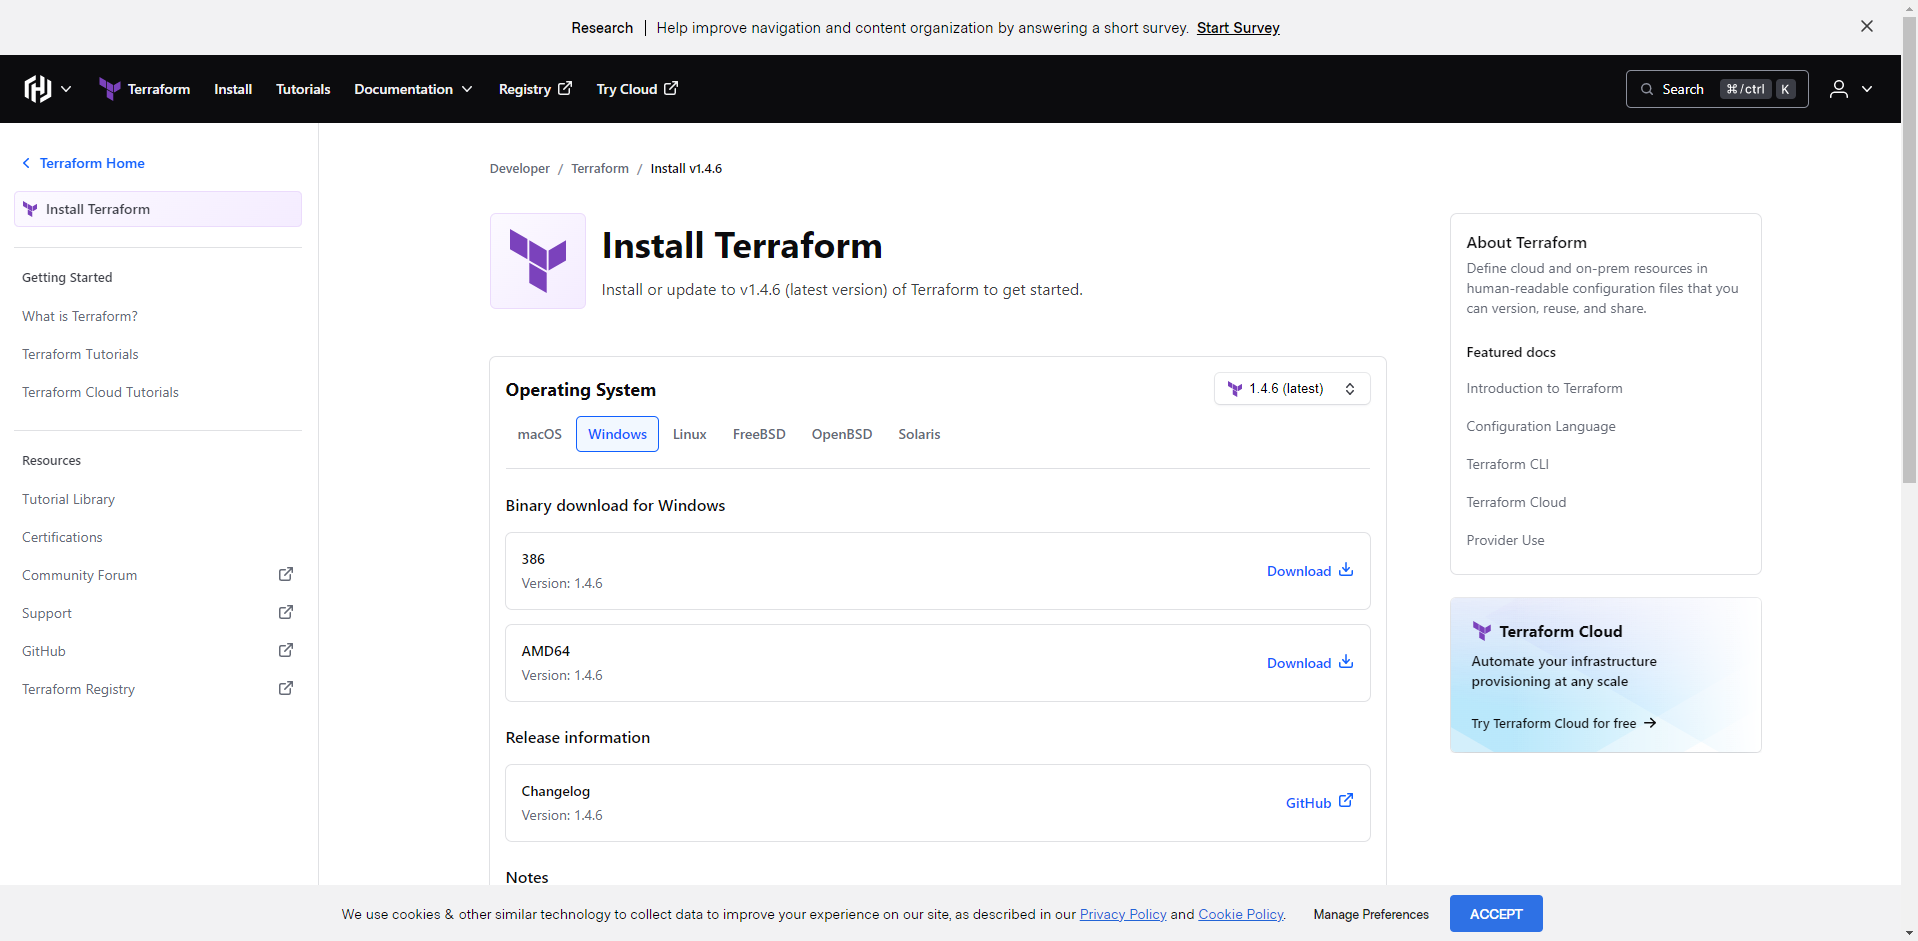The image size is (1918, 941).
Task: Click large Terraform logo beside heading
Action: [538, 261]
